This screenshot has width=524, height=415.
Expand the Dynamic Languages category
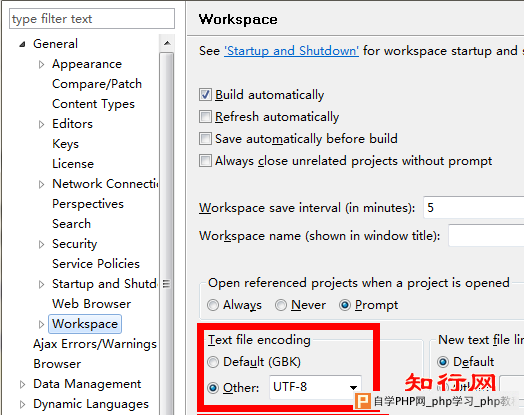coord(22,404)
